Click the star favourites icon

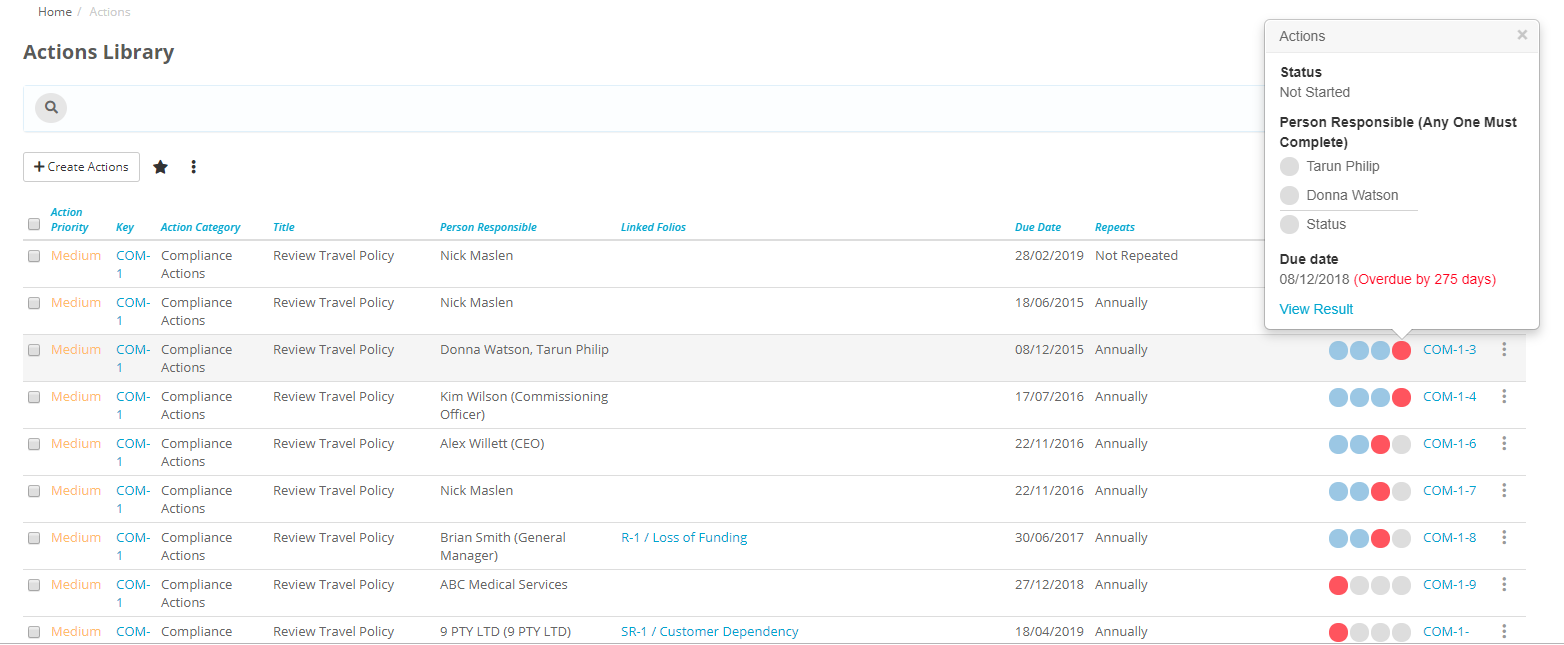click(x=160, y=167)
